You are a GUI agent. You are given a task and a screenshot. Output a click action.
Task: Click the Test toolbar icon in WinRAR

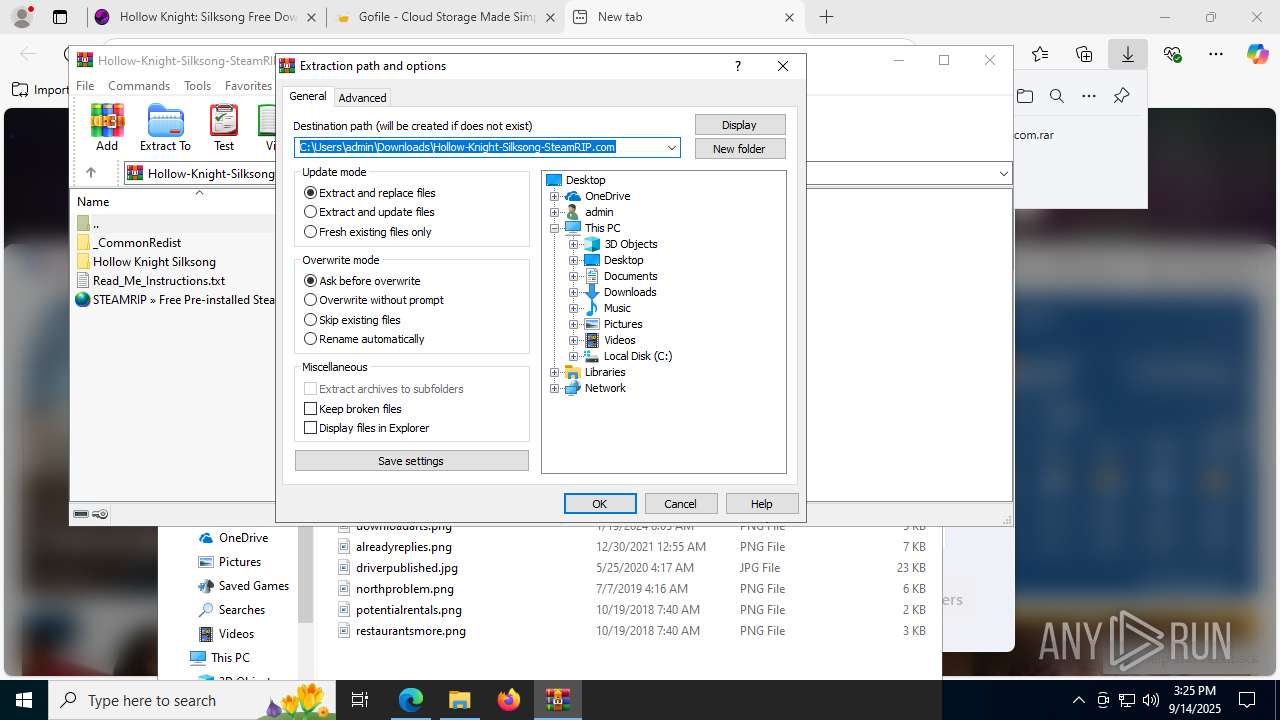tap(224, 127)
